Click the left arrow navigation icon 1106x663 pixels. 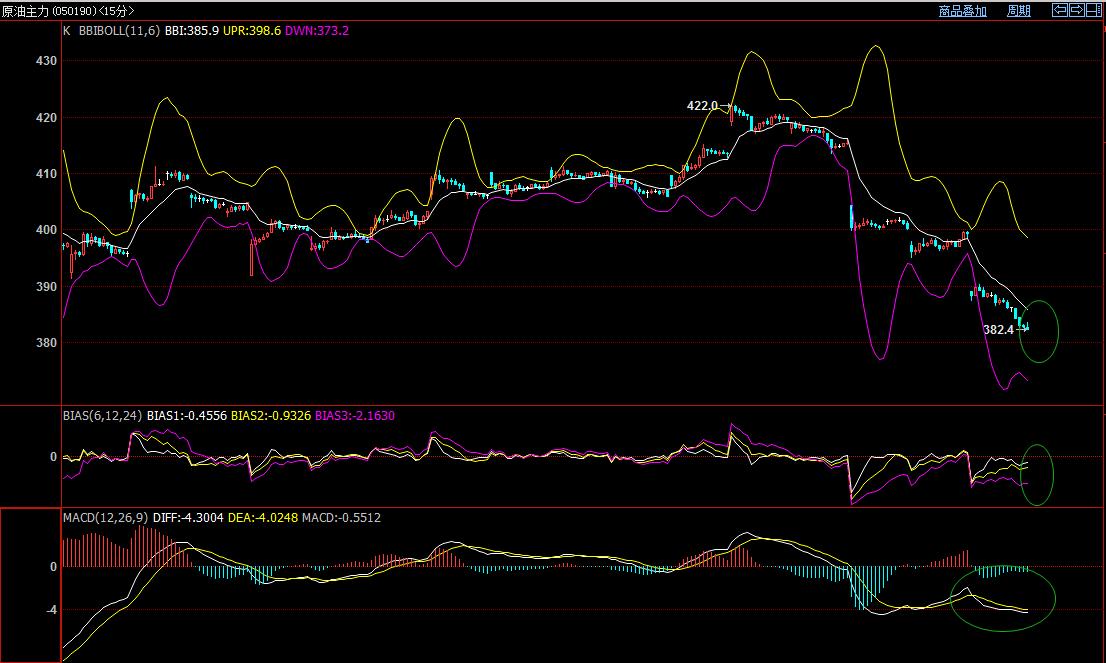click(1060, 11)
